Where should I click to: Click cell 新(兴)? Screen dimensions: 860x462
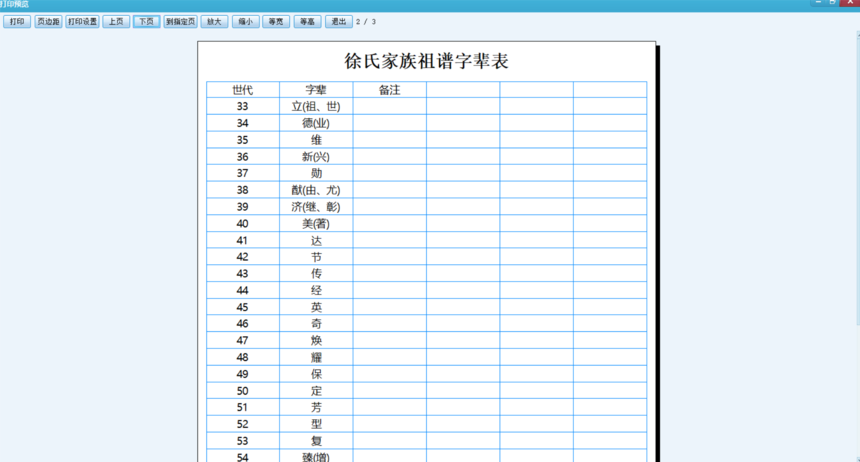click(316, 157)
